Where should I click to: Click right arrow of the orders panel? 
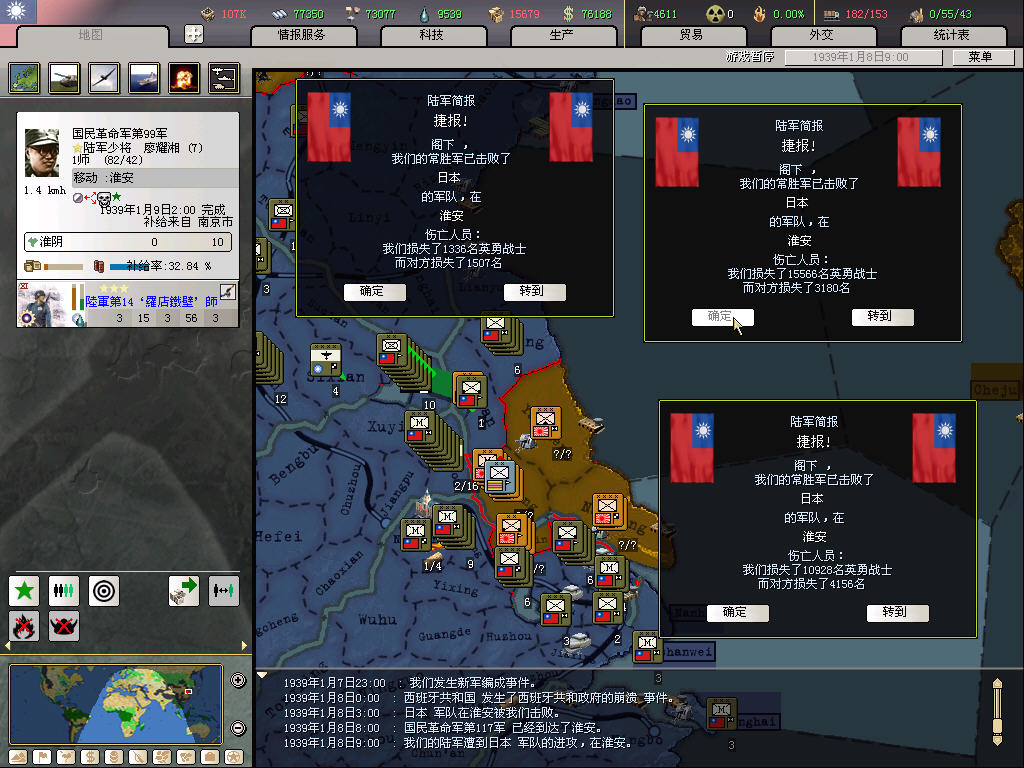click(244, 645)
